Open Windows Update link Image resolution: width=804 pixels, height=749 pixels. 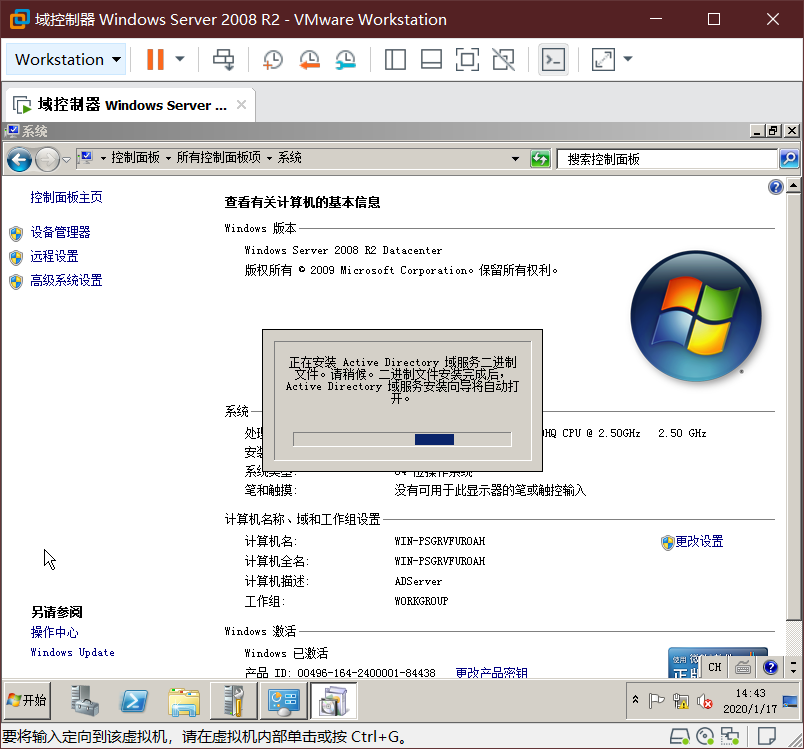tap(72, 653)
